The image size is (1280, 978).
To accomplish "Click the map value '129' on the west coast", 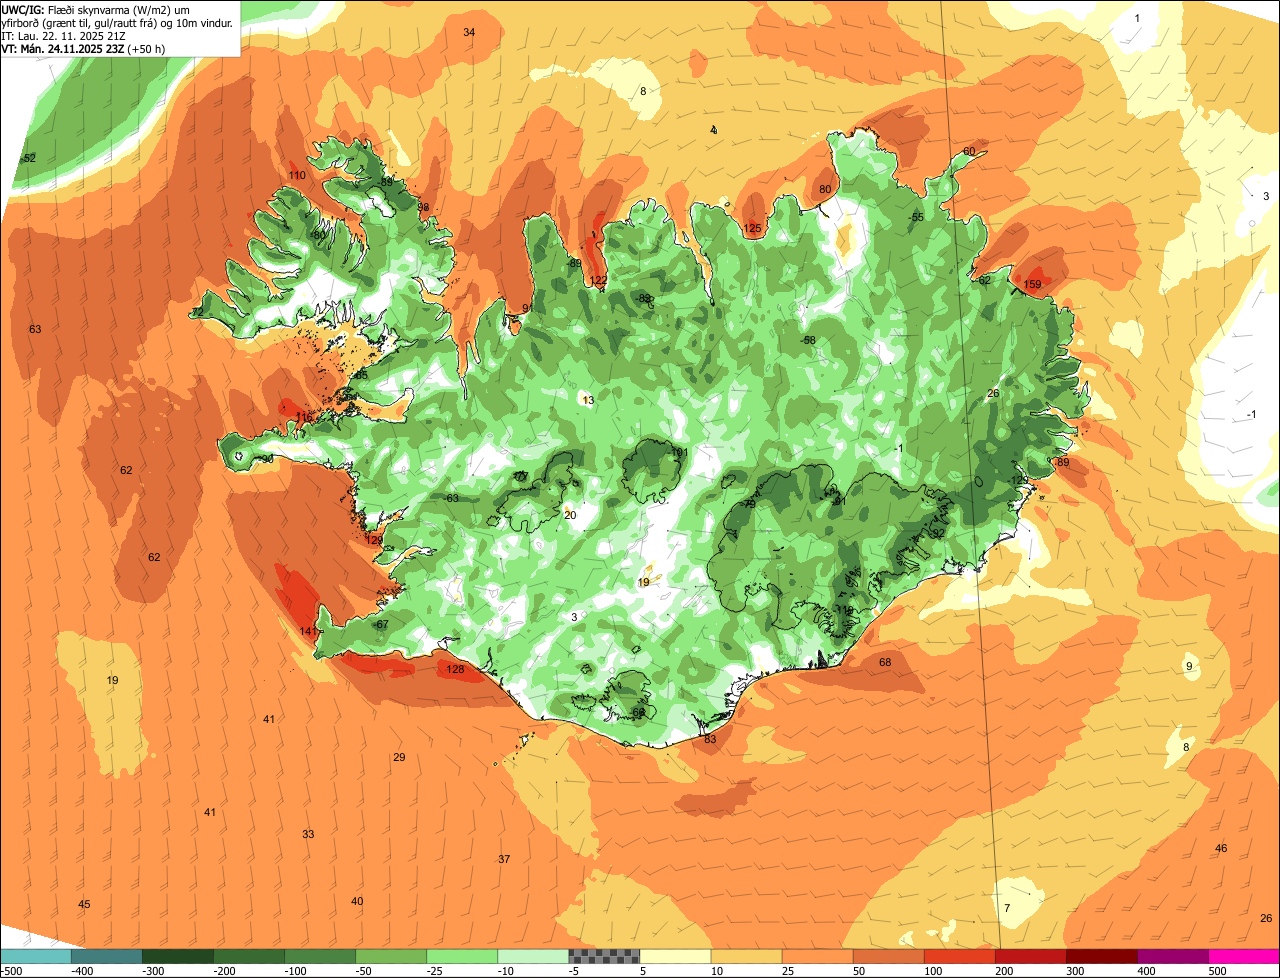I will pyautogui.click(x=375, y=540).
